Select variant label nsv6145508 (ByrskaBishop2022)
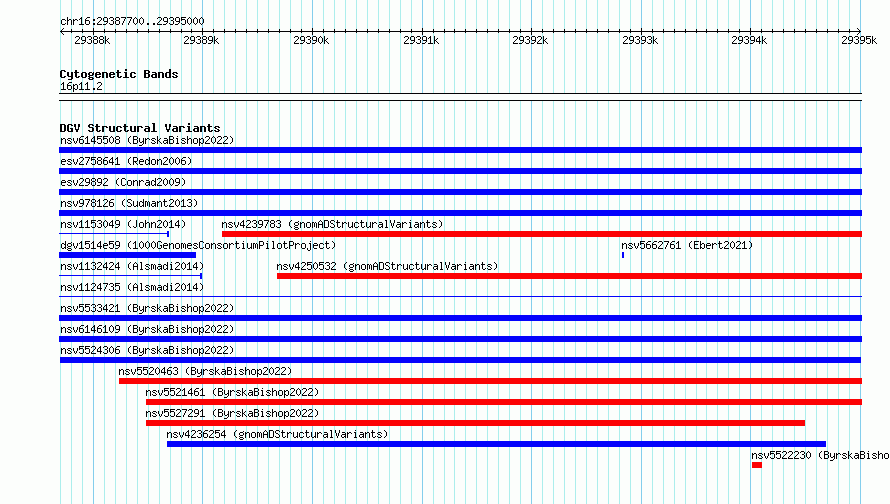Image resolution: width=890 pixels, height=504 pixels. pos(147,140)
